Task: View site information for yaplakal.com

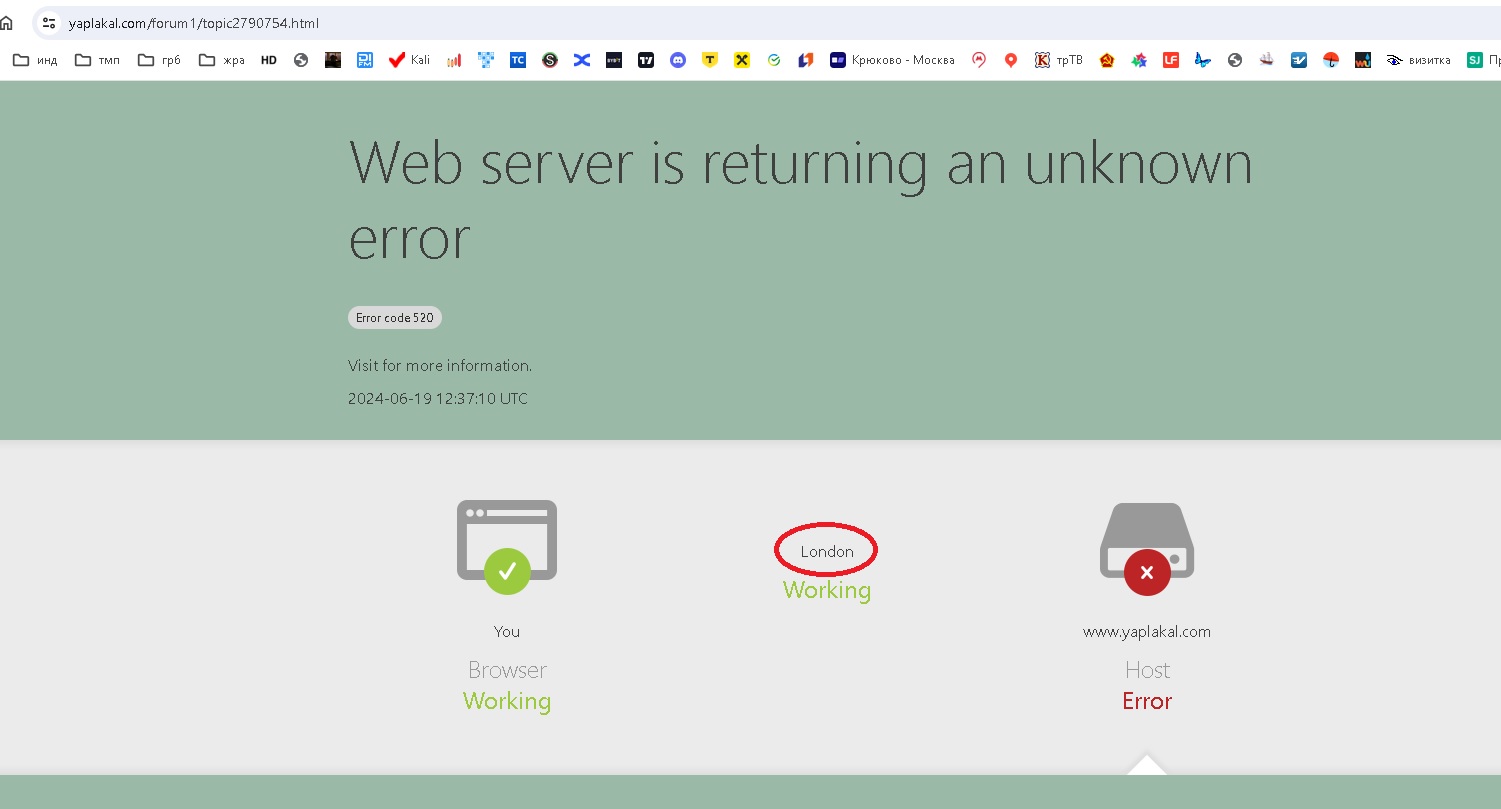Action: 49,22
